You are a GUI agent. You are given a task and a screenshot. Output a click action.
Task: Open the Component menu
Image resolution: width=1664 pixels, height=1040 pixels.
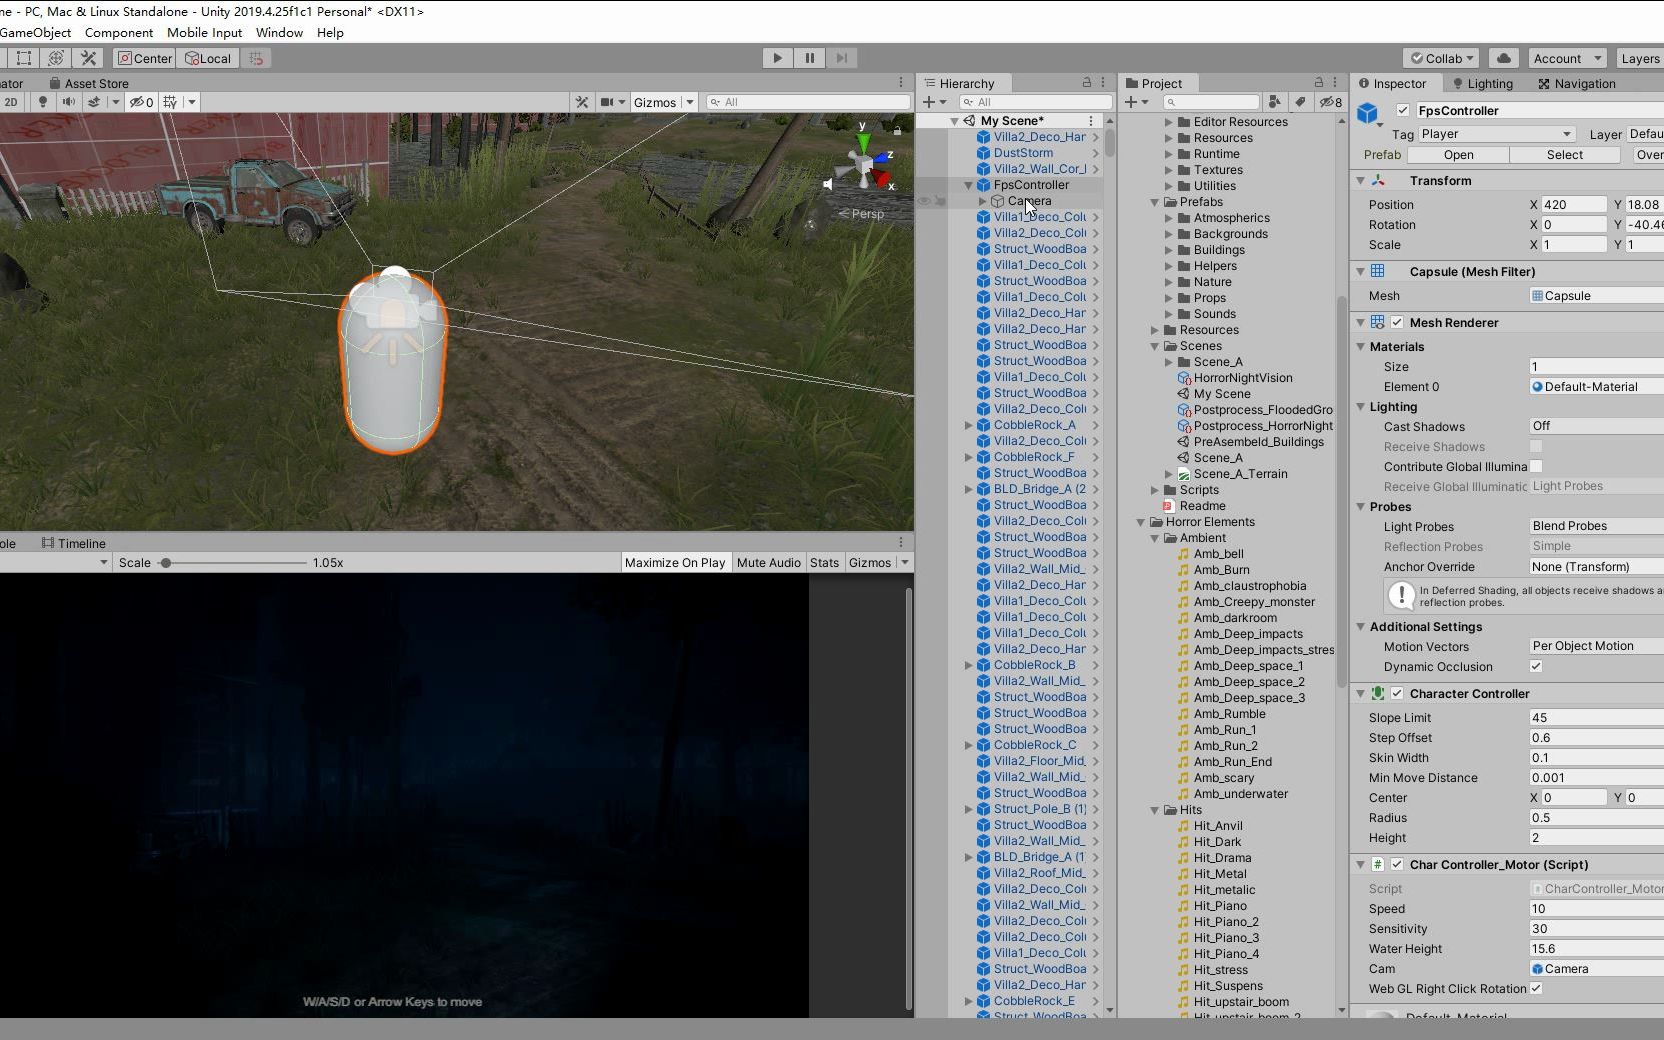(x=119, y=32)
